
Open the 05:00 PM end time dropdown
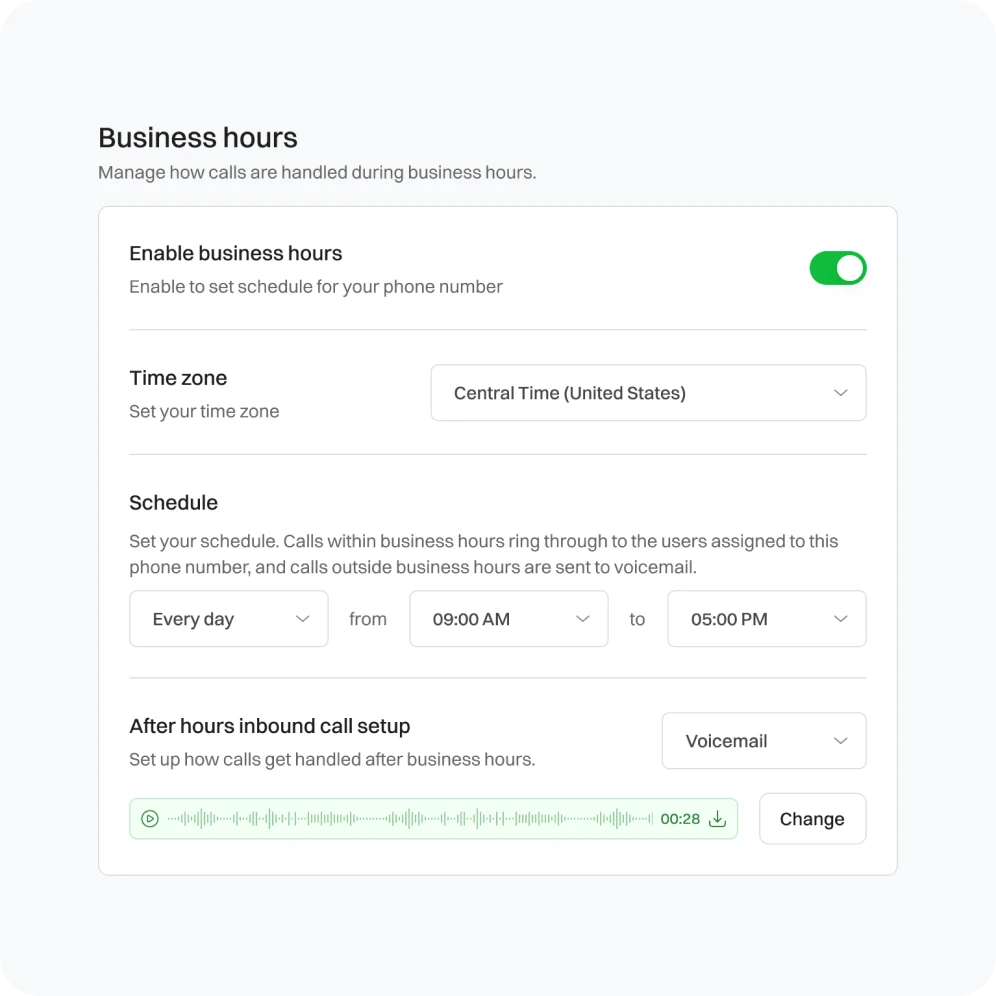pyautogui.click(x=765, y=619)
